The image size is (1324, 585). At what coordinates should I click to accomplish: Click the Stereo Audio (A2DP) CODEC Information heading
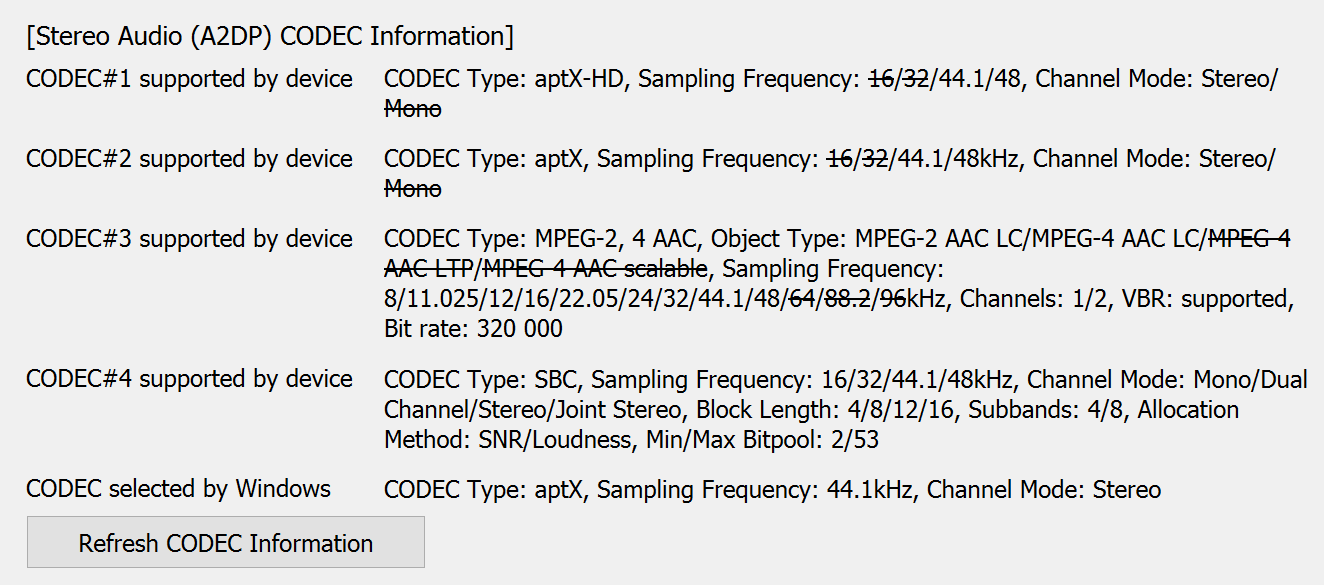coord(270,36)
